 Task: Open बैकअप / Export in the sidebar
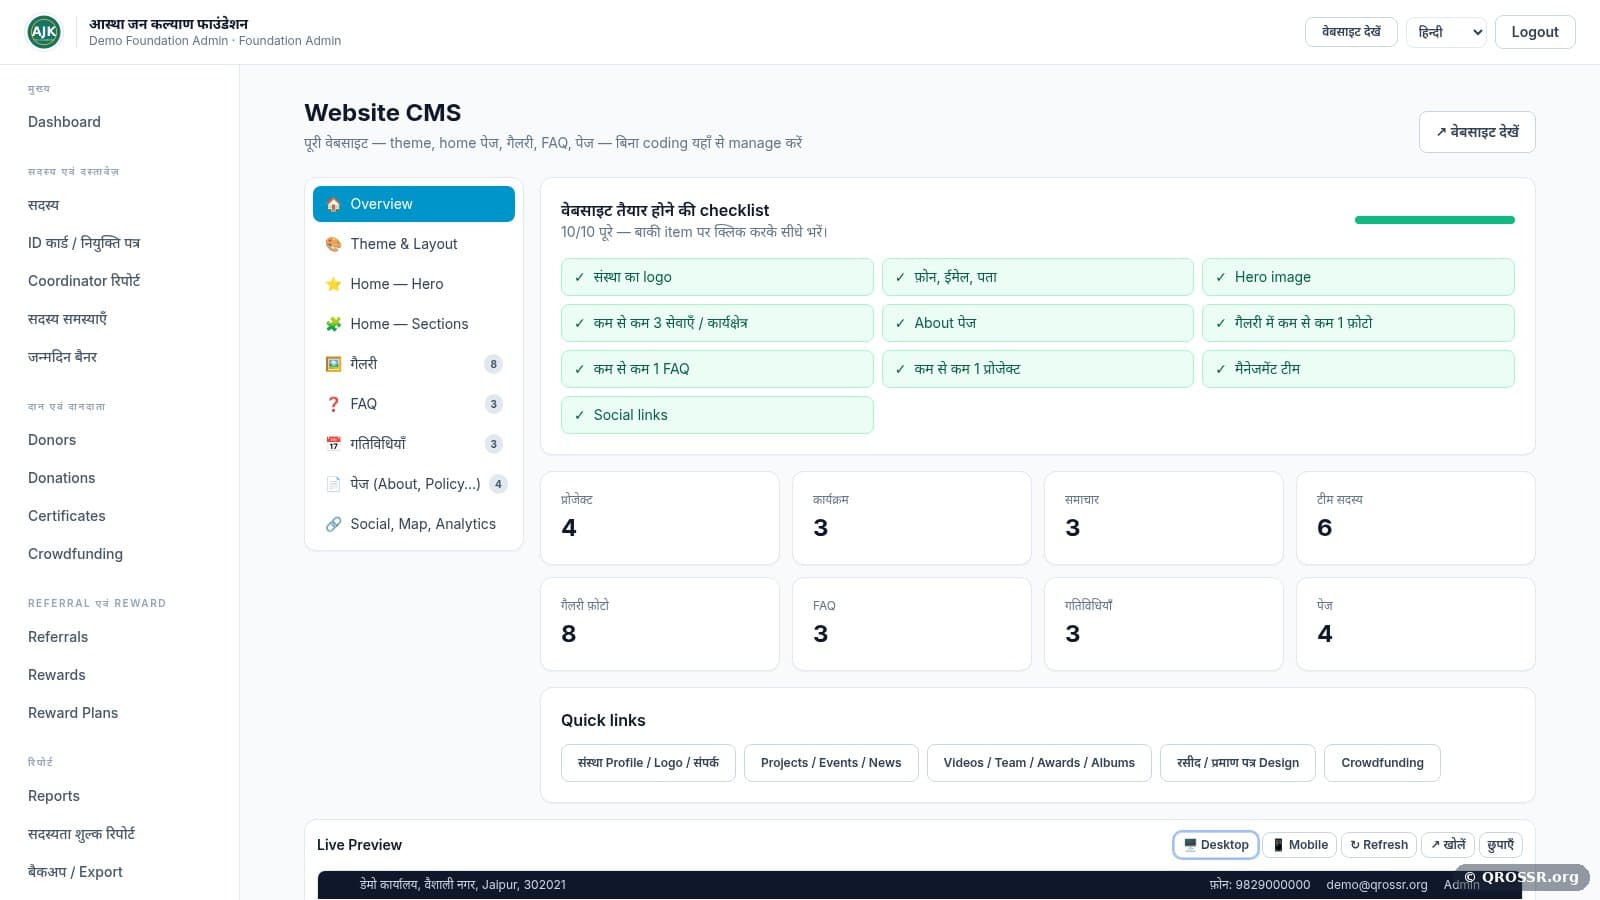point(75,872)
